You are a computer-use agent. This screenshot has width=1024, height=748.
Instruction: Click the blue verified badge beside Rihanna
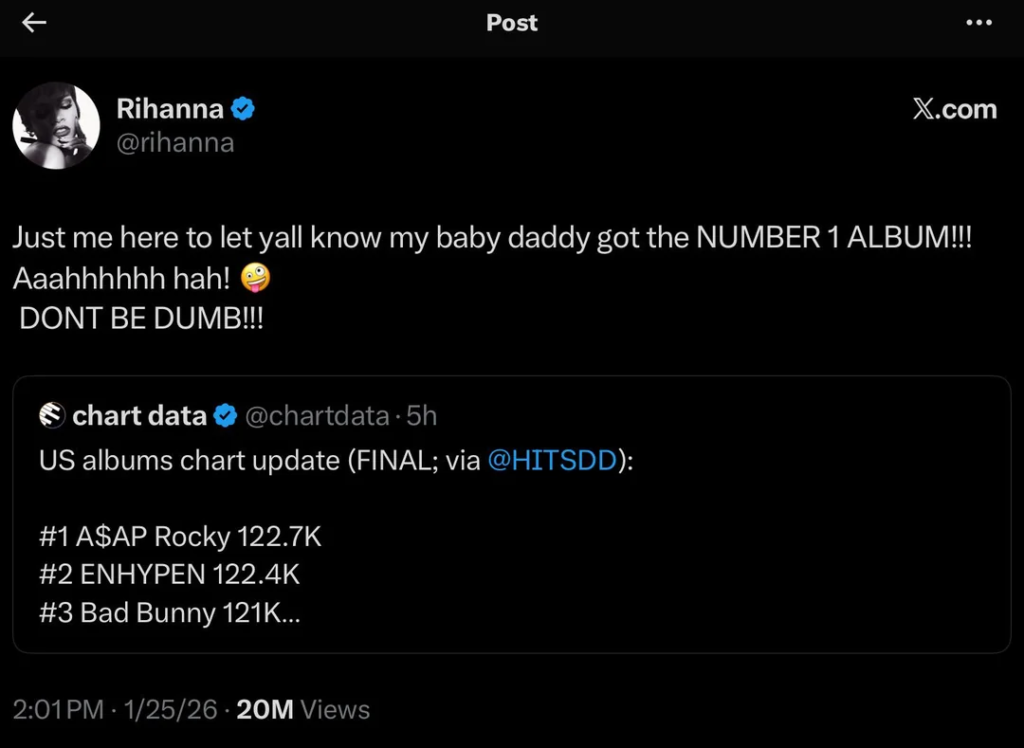point(243,109)
